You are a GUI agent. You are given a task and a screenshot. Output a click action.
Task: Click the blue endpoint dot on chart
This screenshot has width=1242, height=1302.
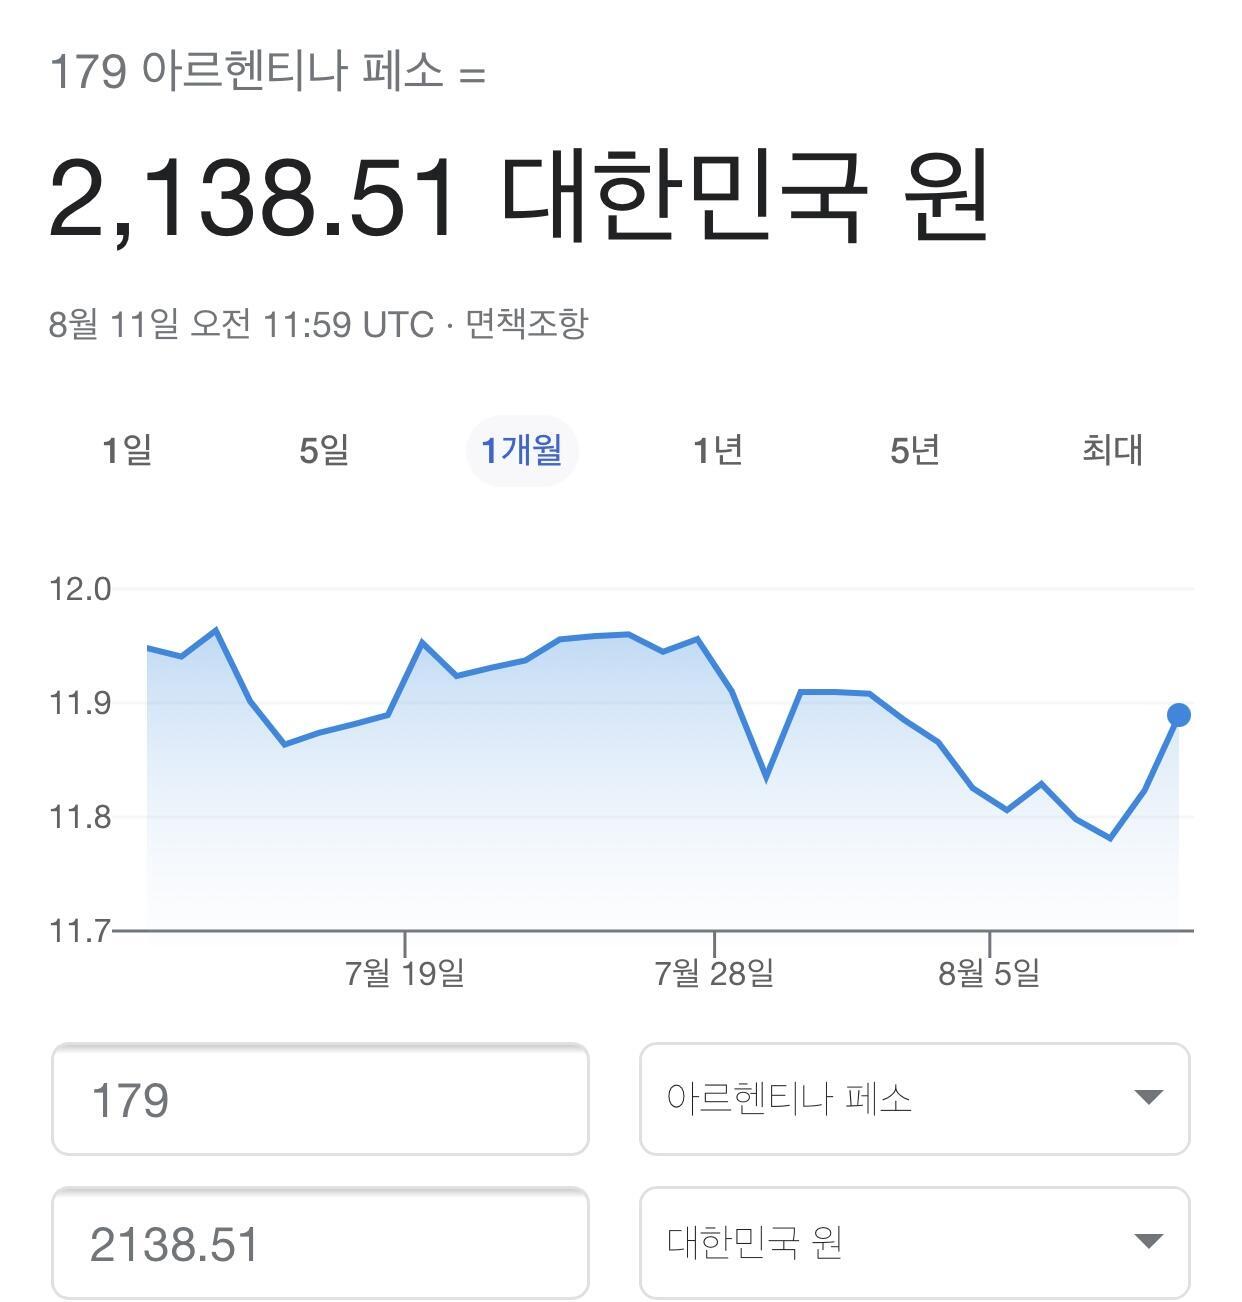point(1179,715)
